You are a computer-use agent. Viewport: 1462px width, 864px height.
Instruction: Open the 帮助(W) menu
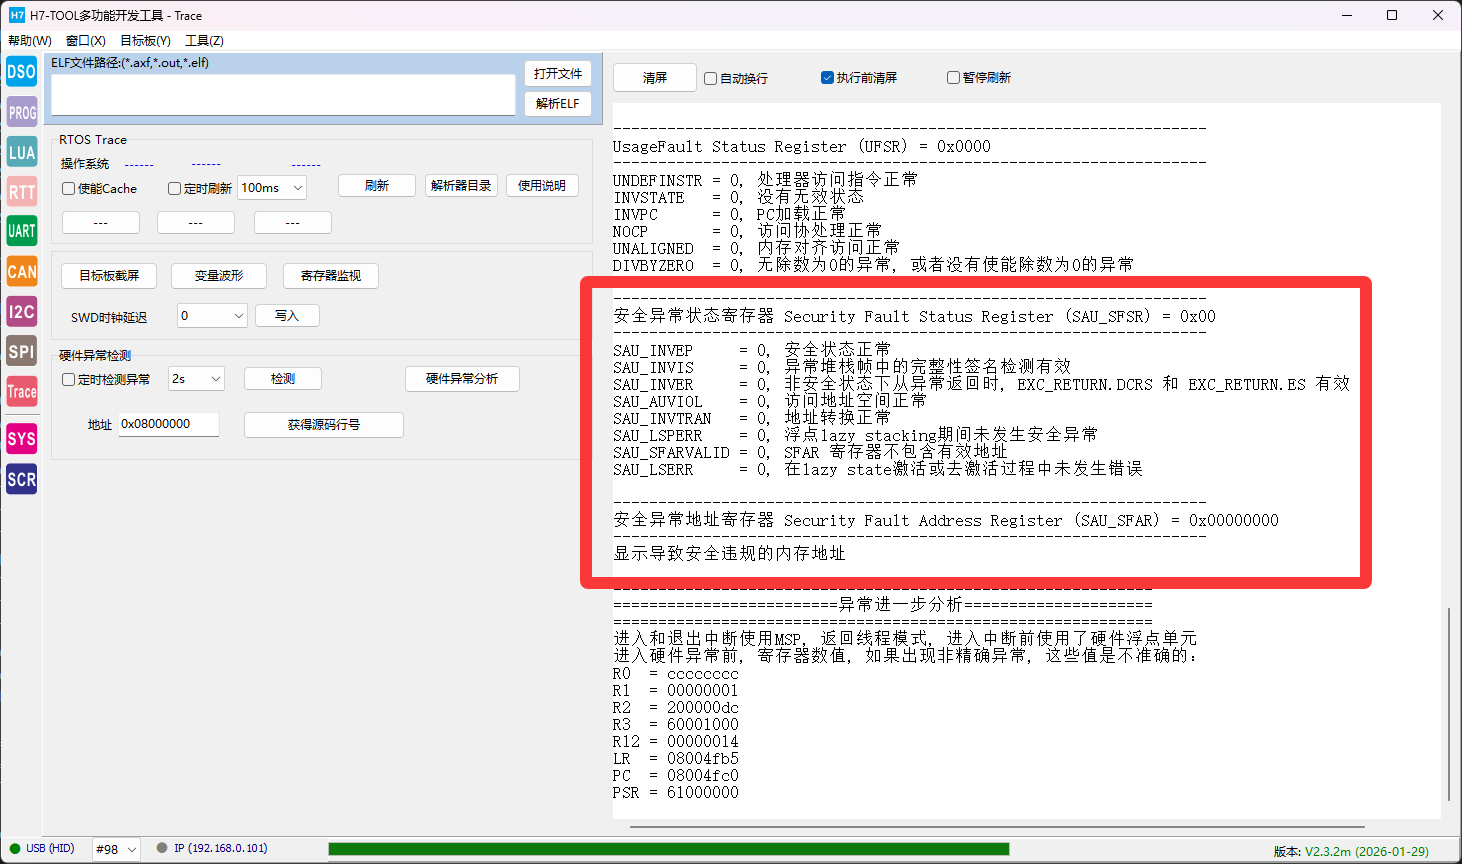[30, 41]
